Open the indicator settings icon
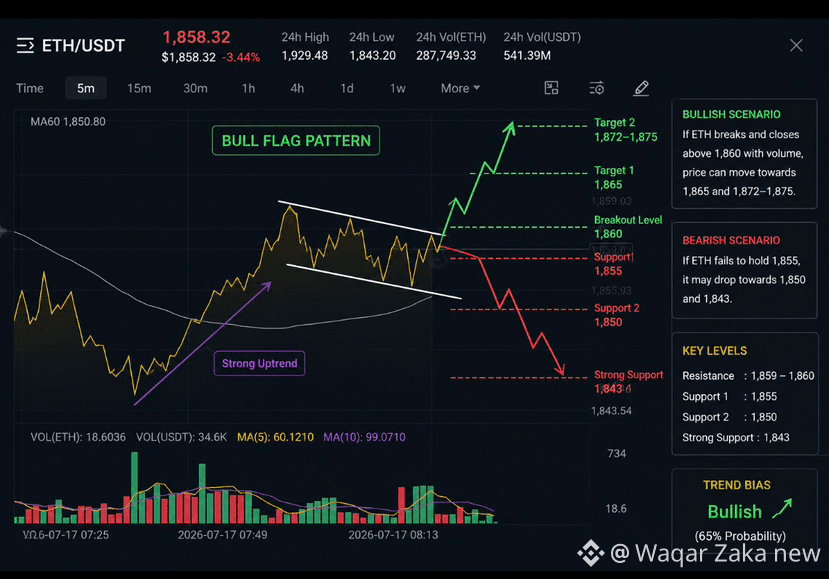The image size is (829, 579). pyautogui.click(x=597, y=88)
